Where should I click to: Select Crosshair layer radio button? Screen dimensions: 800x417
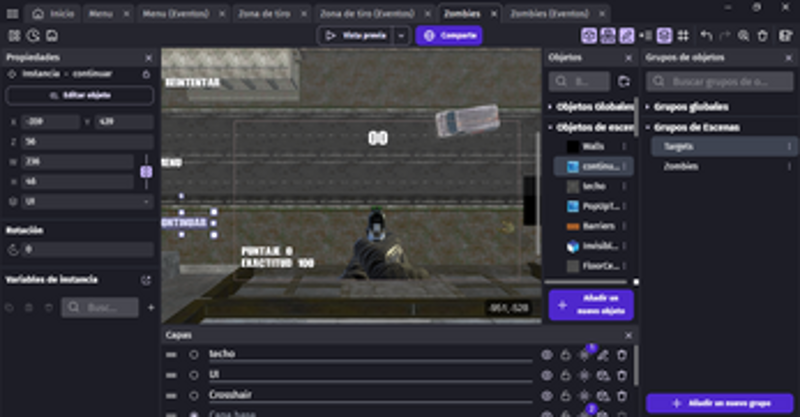pyautogui.click(x=194, y=395)
